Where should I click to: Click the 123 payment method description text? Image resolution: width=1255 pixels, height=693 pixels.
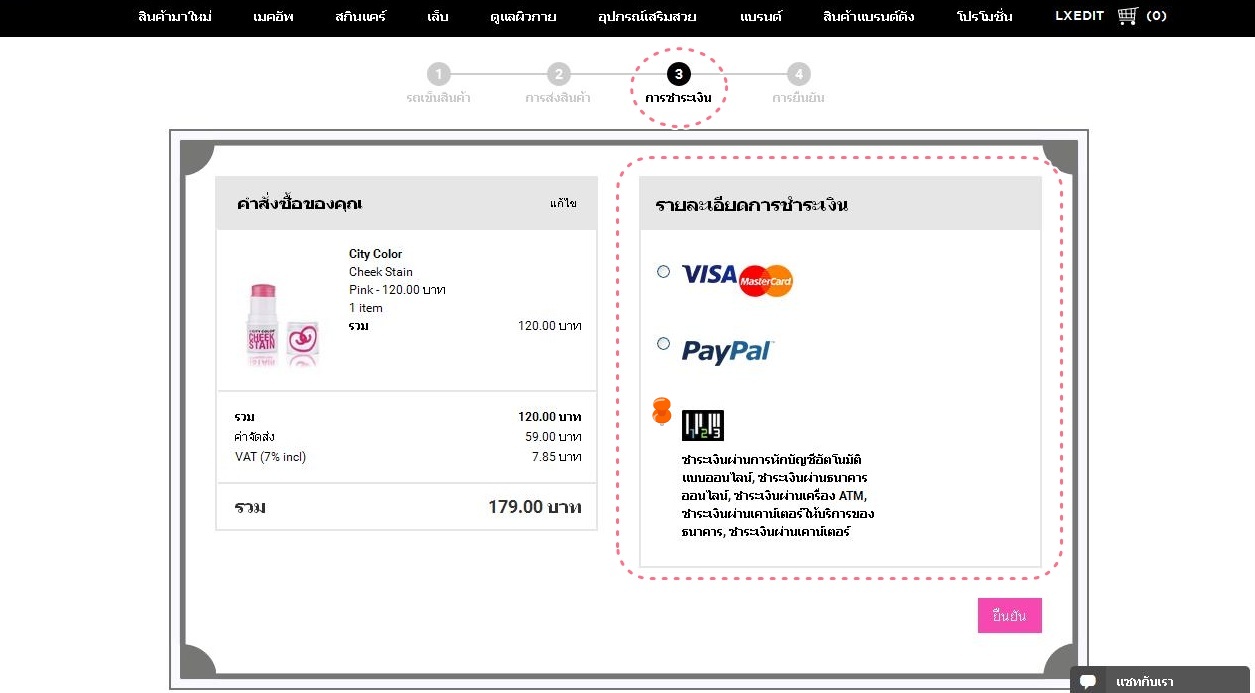[x=778, y=496]
